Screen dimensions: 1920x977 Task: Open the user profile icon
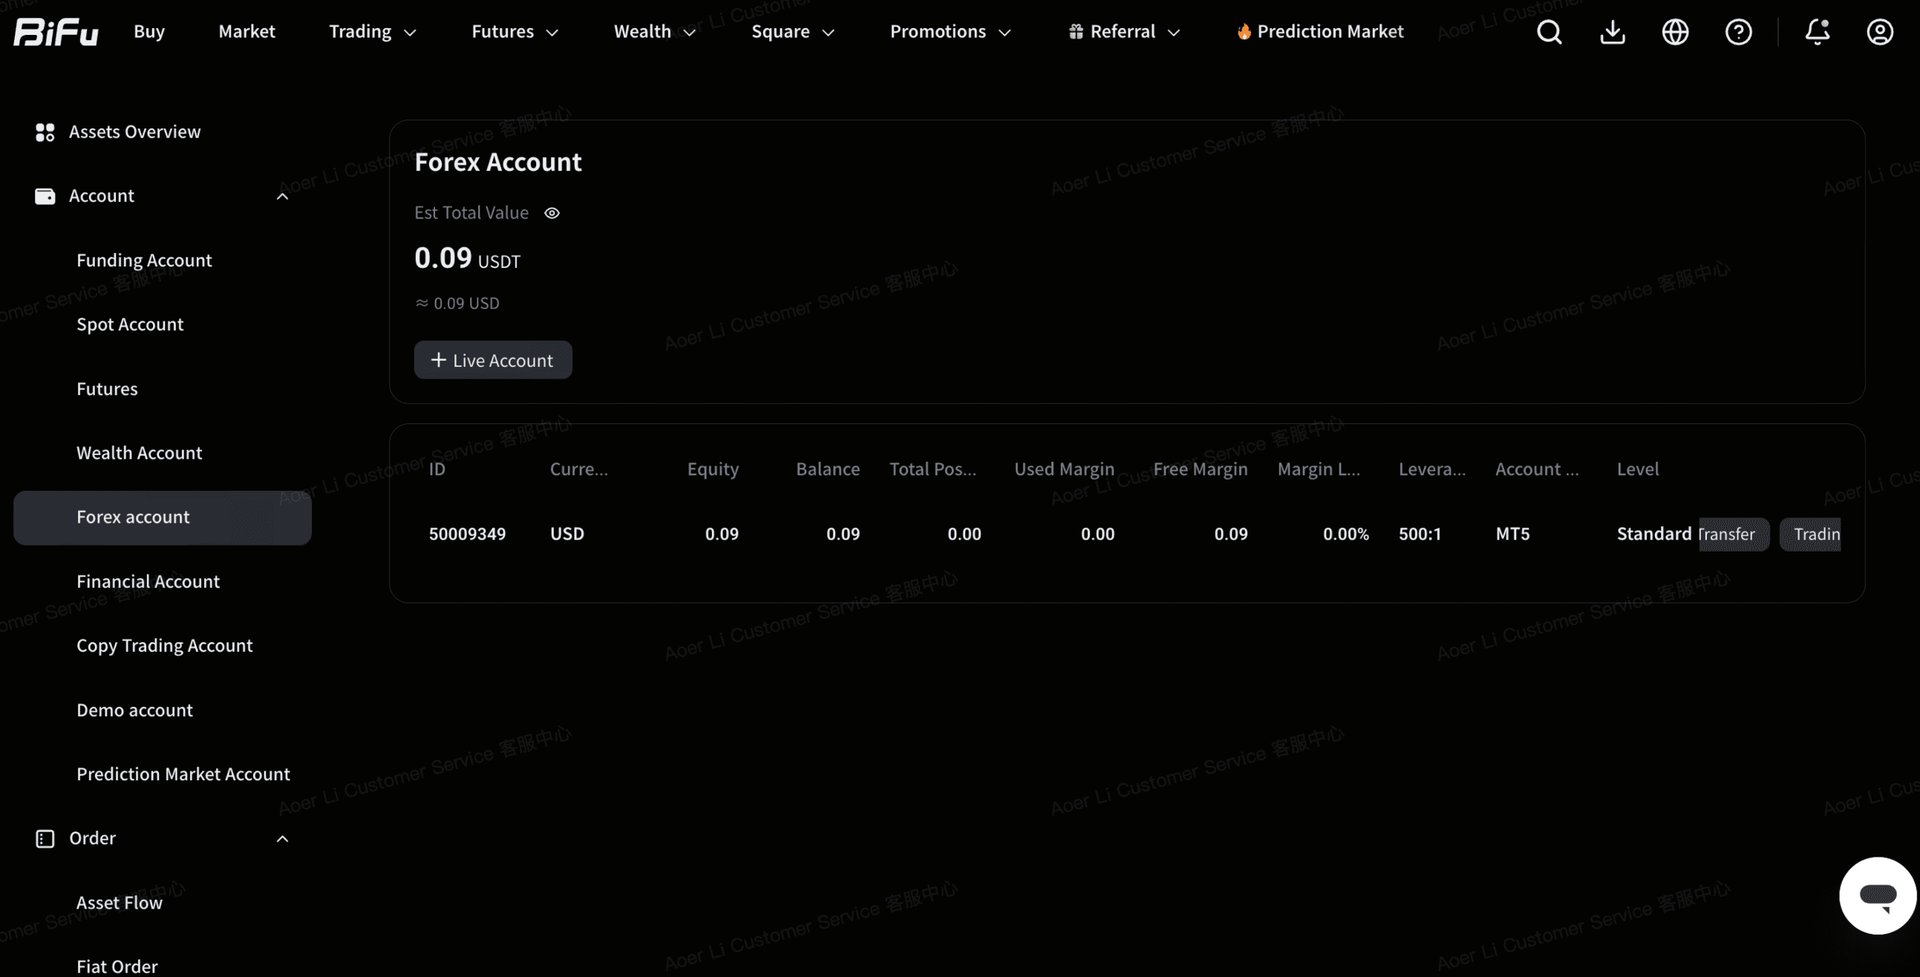point(1880,32)
